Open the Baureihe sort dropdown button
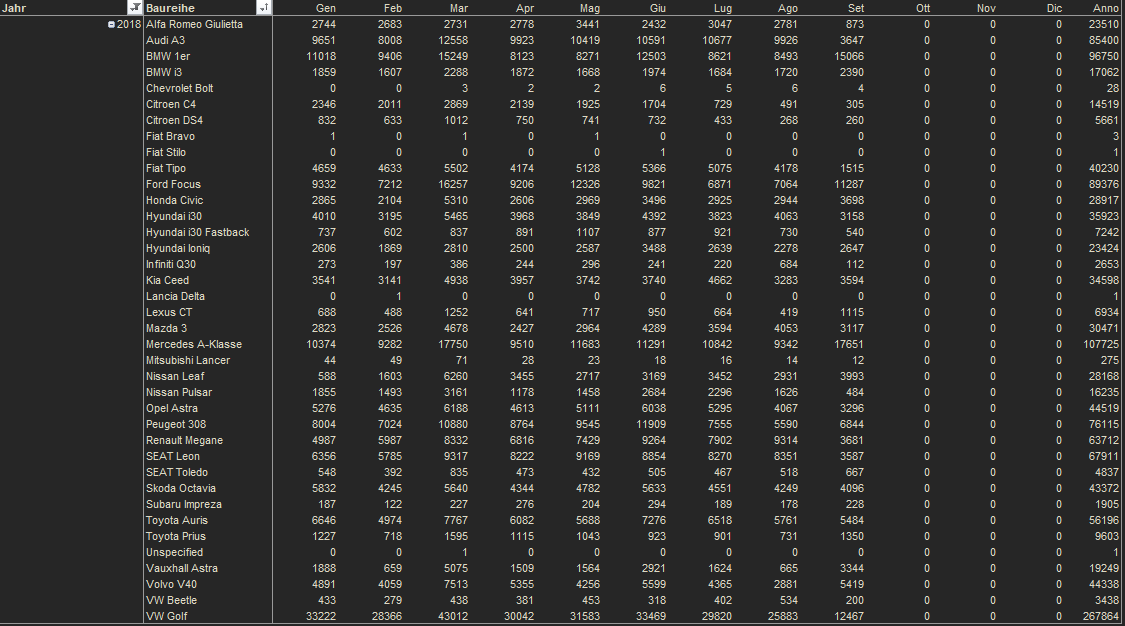Image resolution: width=1125 pixels, height=626 pixels. pos(263,8)
